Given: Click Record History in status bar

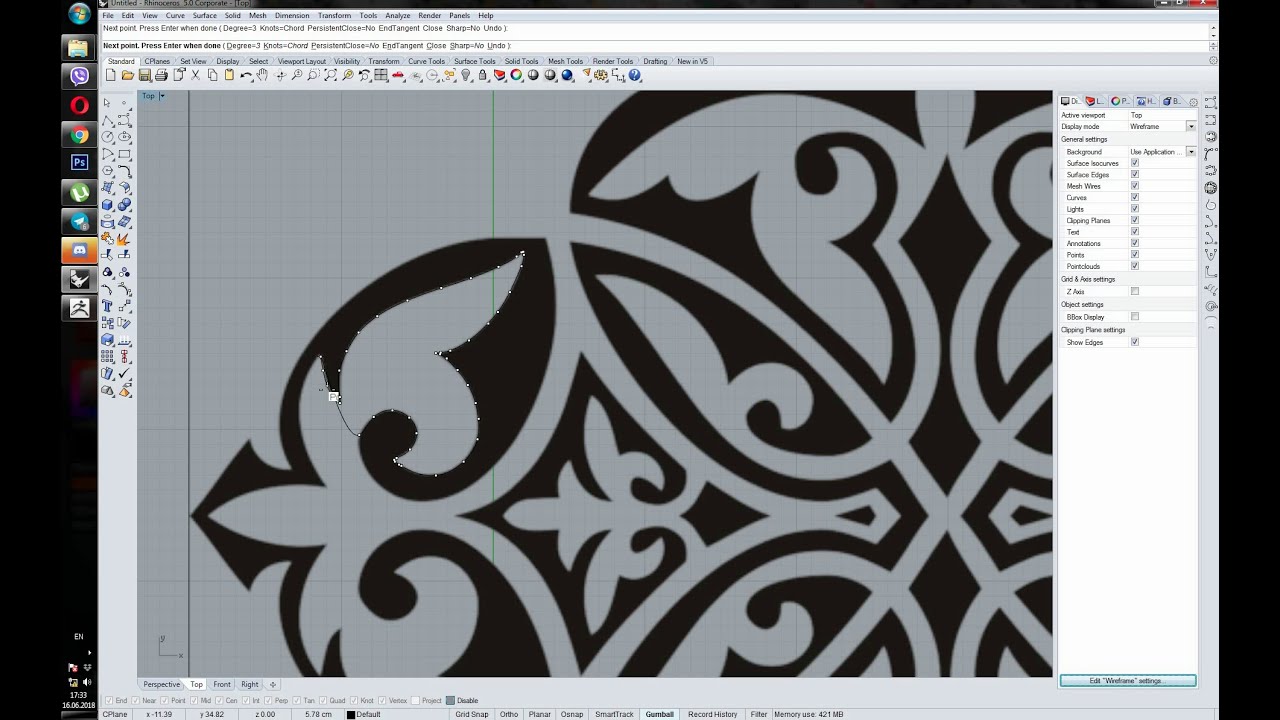Looking at the screenshot, I should (713, 714).
